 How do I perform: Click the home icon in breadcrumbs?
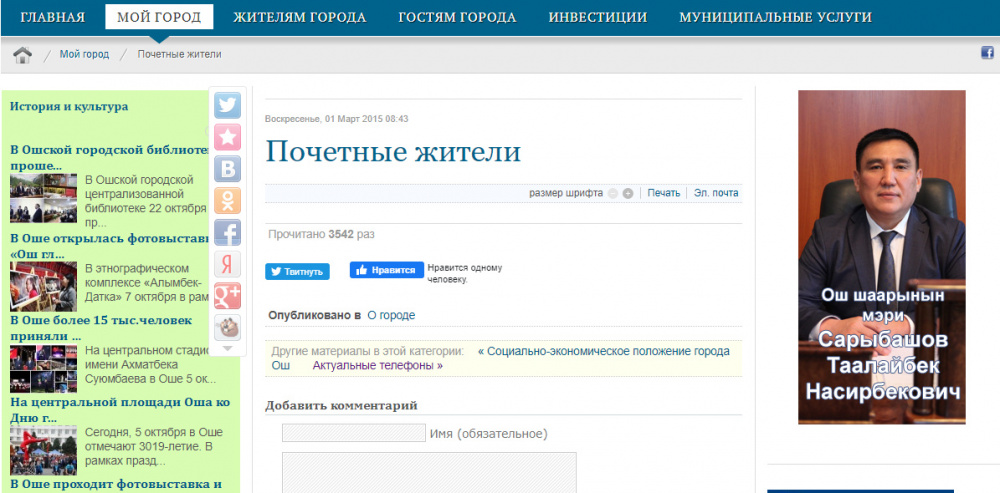point(23,54)
